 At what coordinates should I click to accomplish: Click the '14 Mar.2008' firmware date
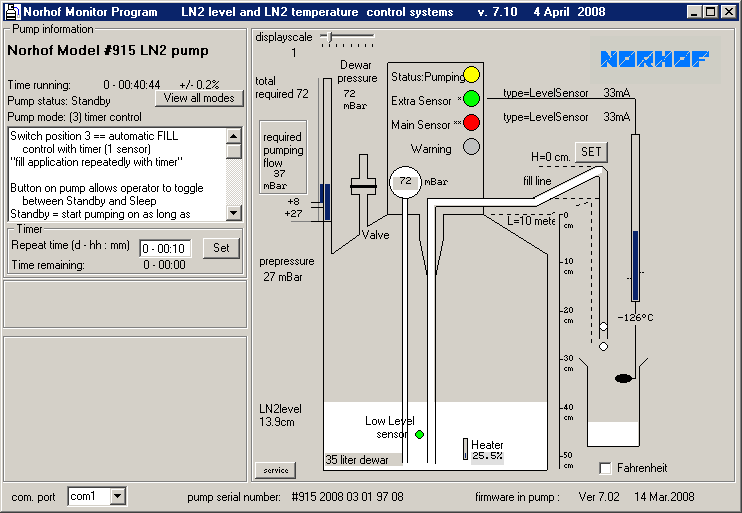click(664, 497)
